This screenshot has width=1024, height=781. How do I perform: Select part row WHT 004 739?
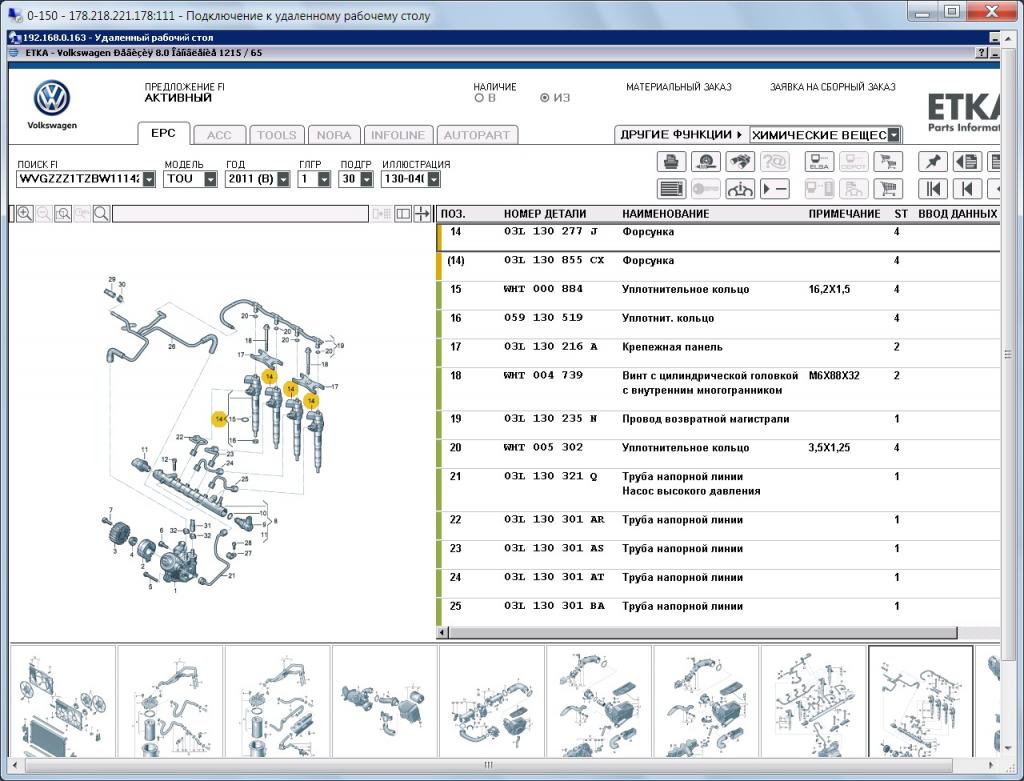(x=718, y=389)
